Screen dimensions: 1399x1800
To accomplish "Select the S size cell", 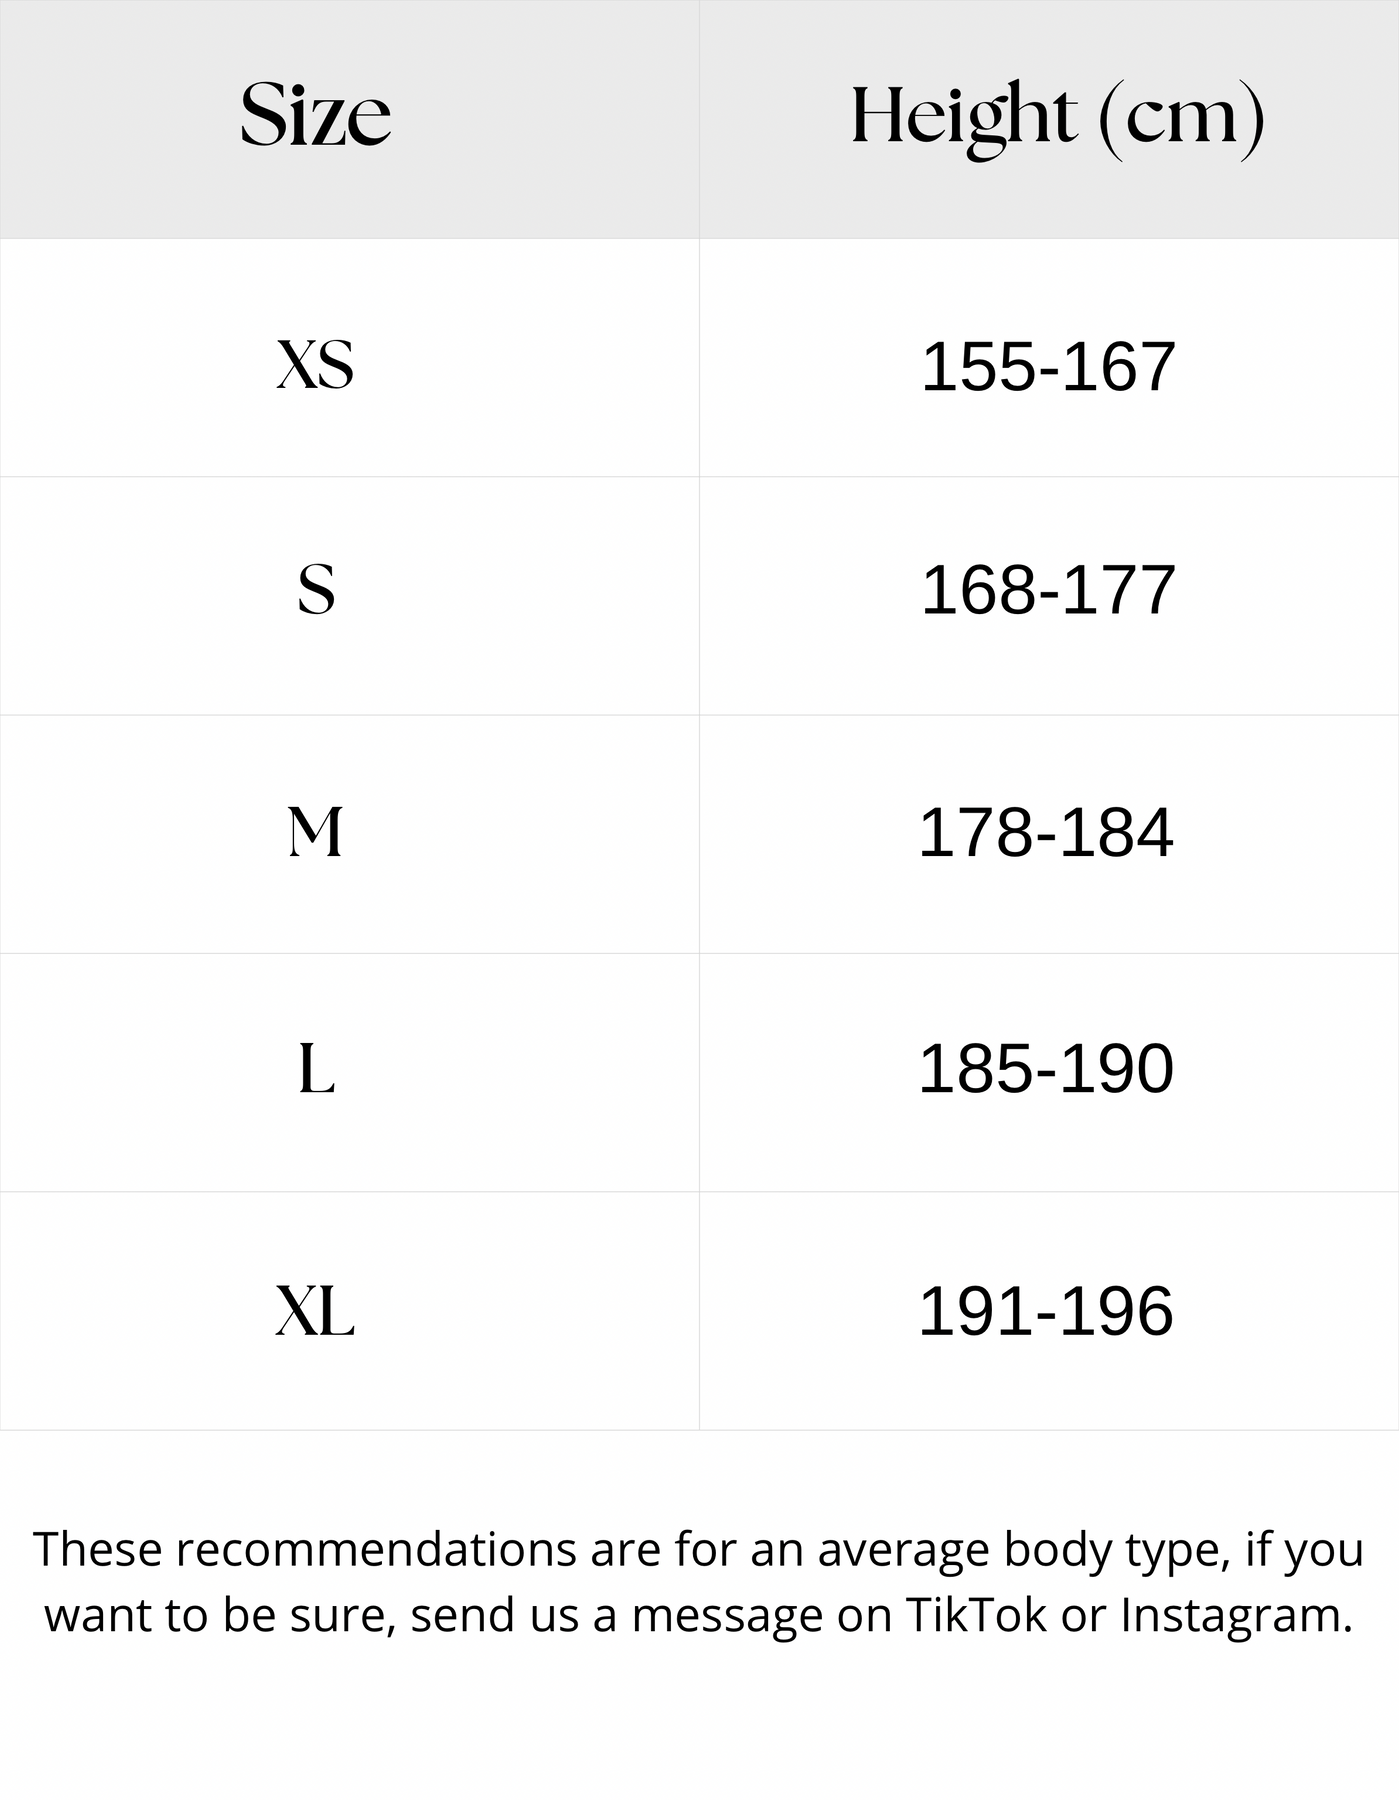I will [x=316, y=589].
